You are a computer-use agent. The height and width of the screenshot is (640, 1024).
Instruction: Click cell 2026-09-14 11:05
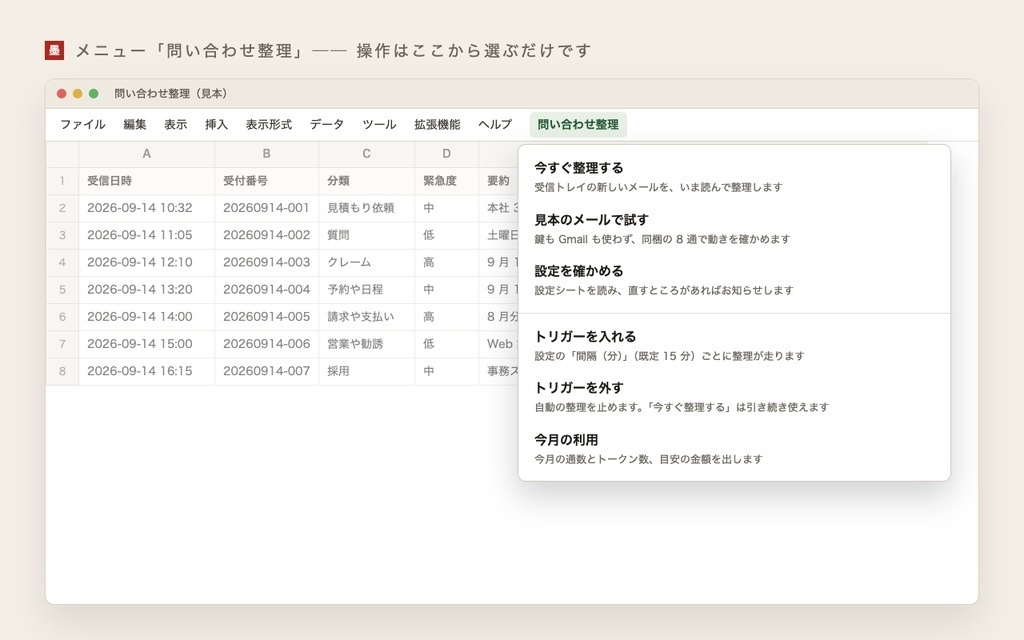[146, 235]
